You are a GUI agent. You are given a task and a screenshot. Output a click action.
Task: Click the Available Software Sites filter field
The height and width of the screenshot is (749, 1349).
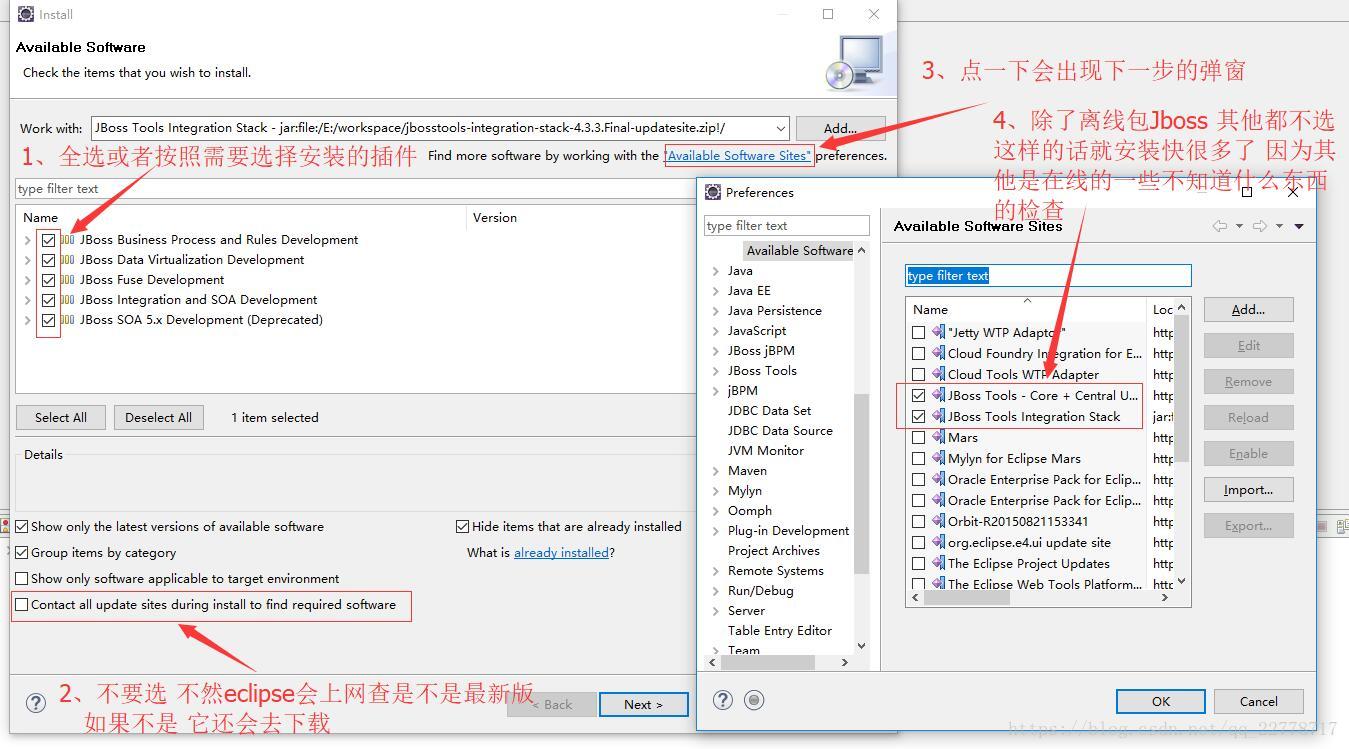(1048, 275)
